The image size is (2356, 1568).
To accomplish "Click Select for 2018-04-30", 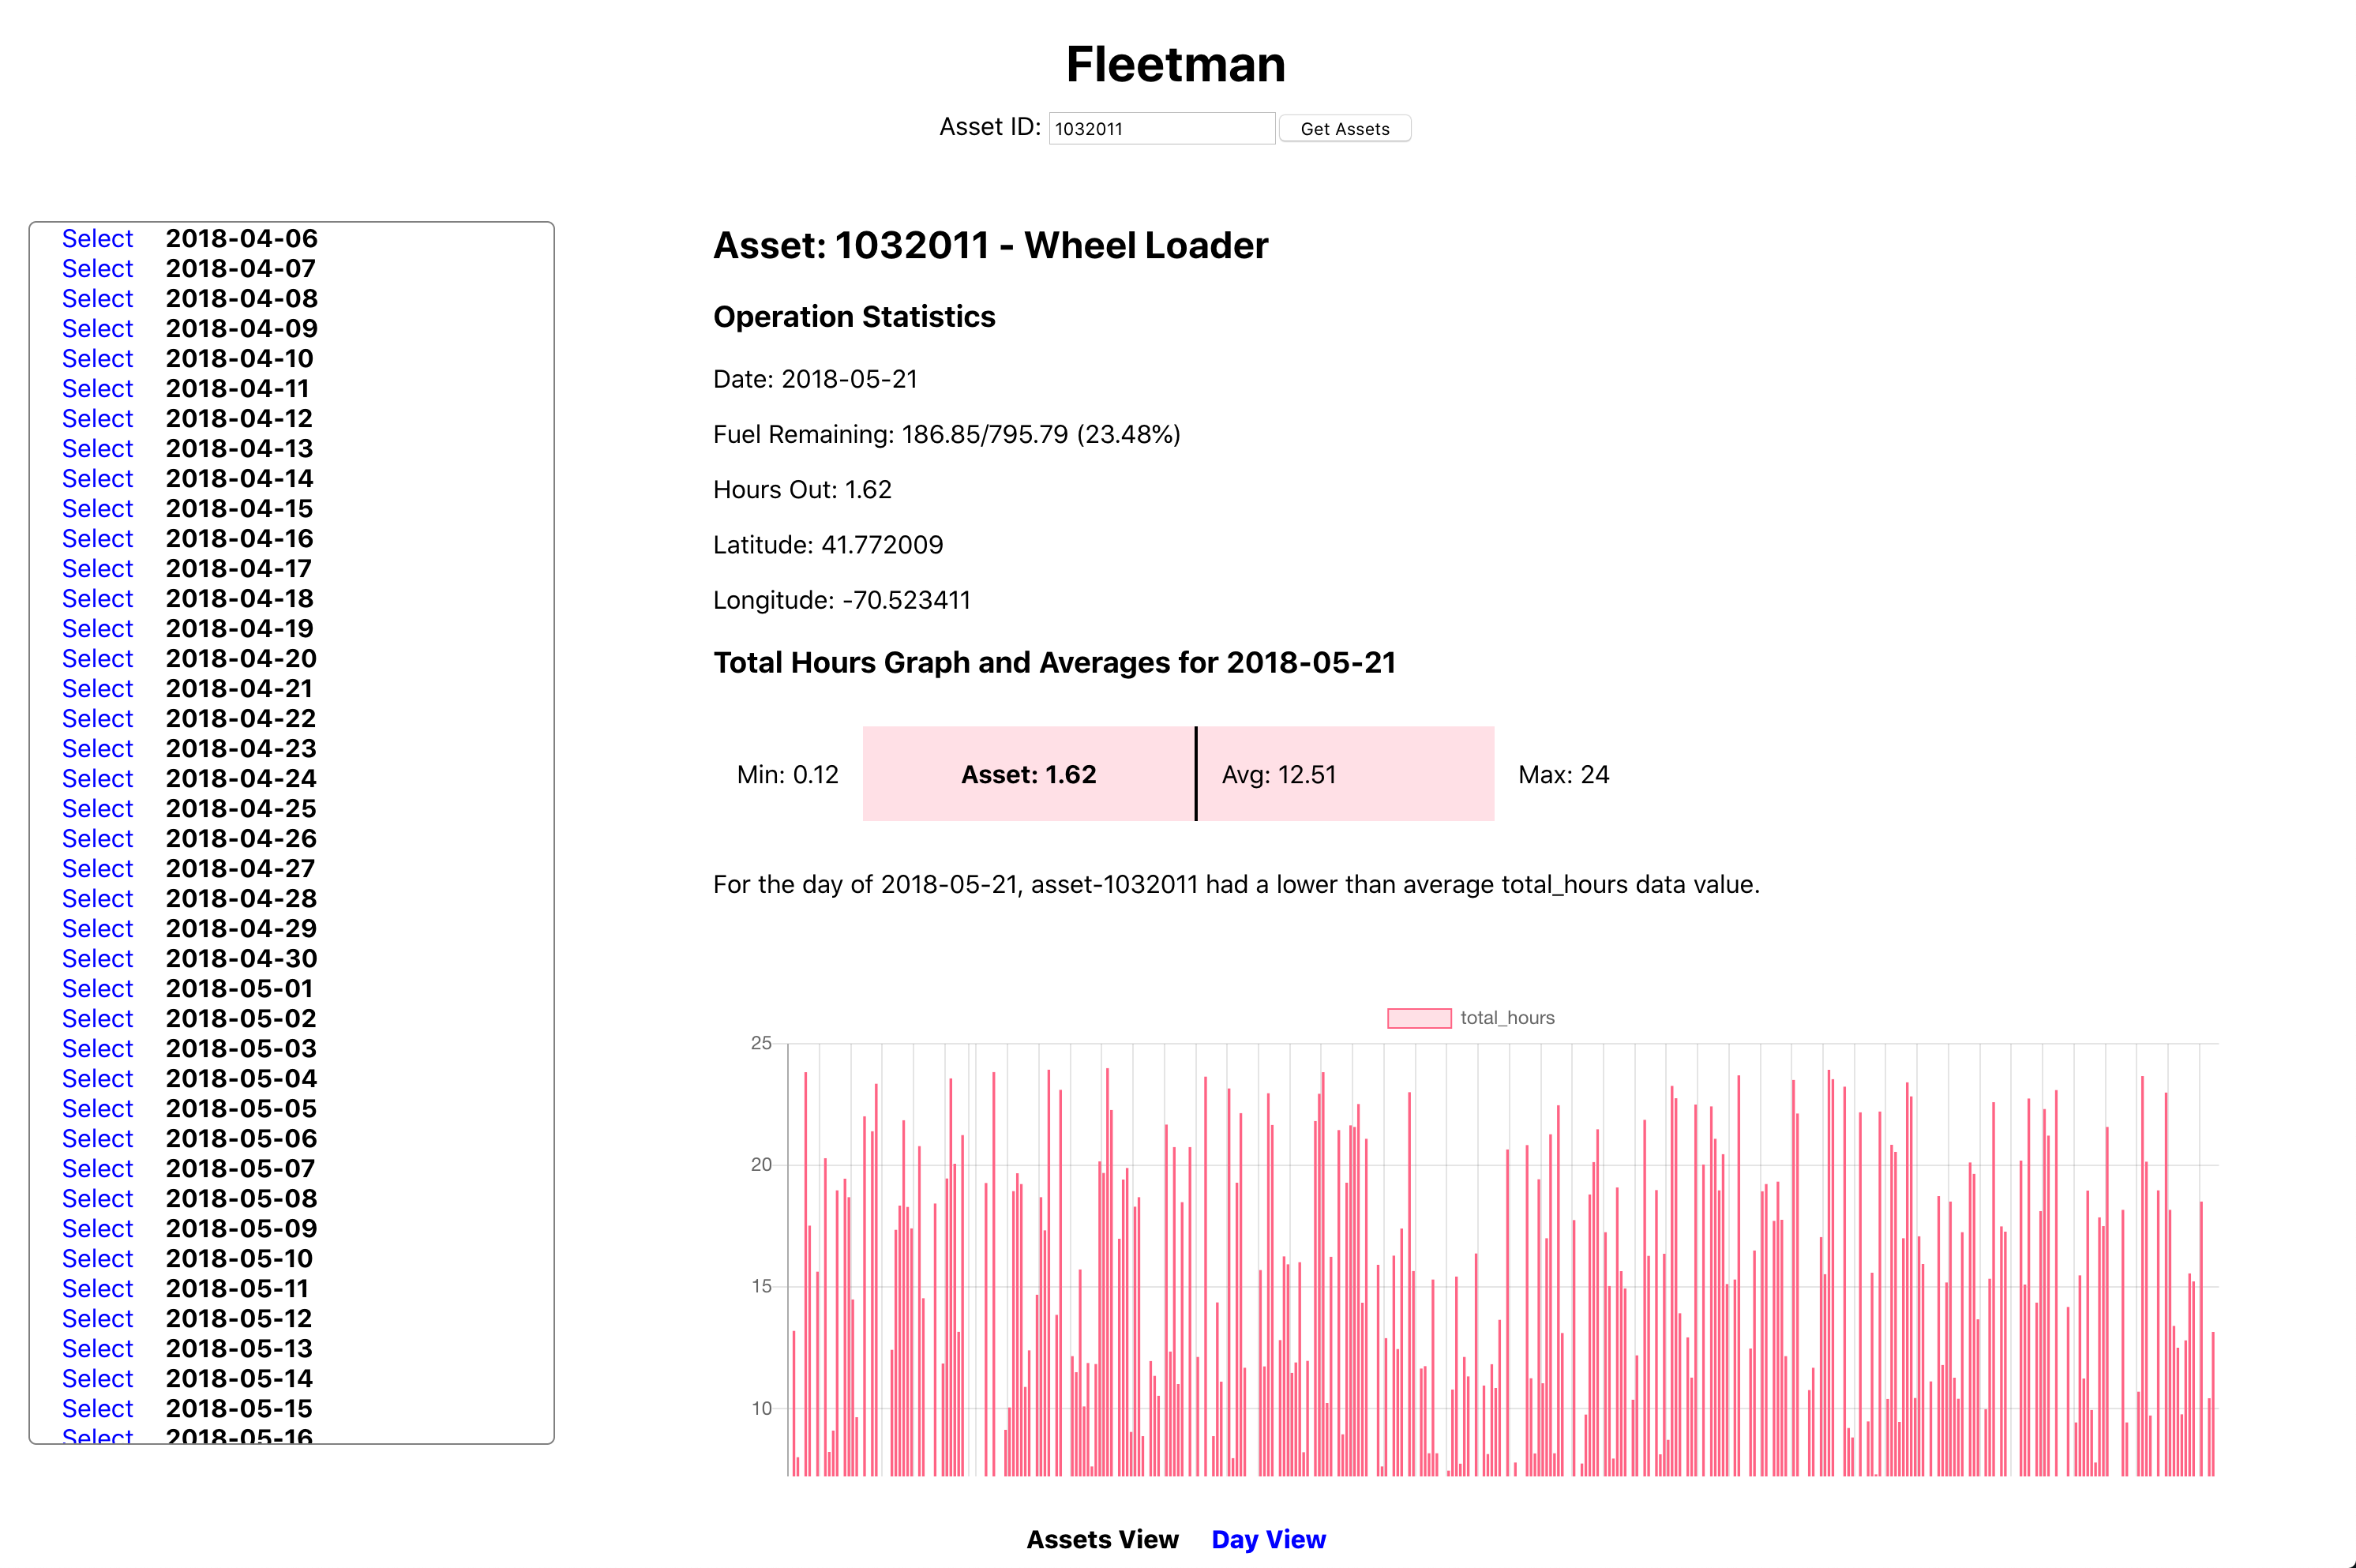I will click(97, 958).
